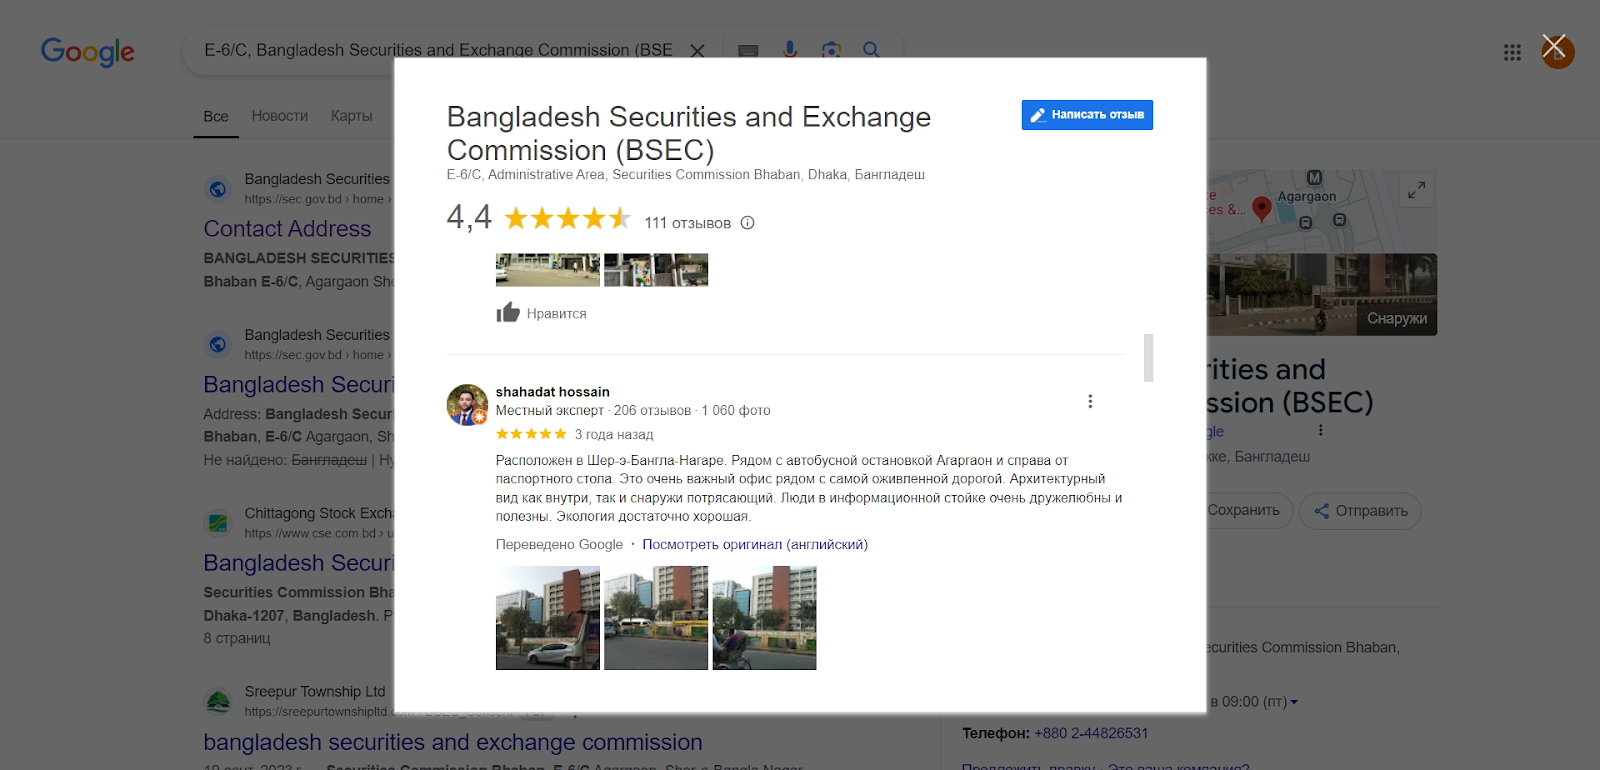Click the 4,4 star rating row
This screenshot has height=770, width=1600.
[x=539, y=218]
